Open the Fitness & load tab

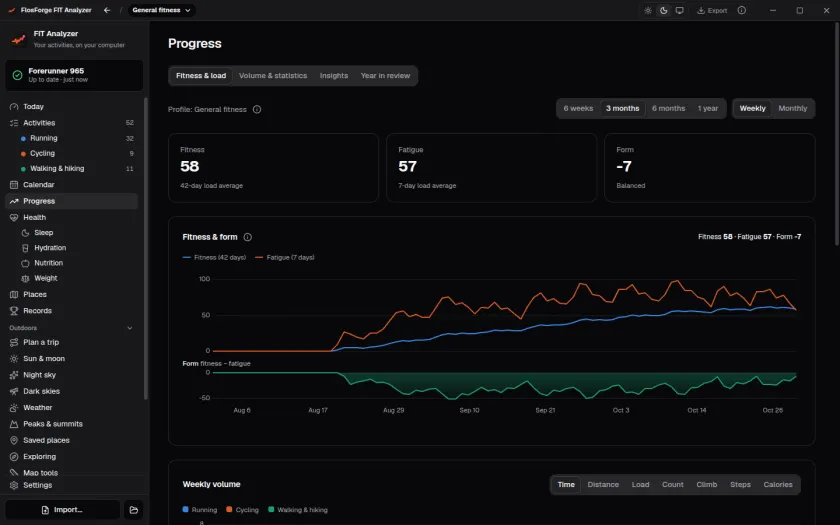pyautogui.click(x=201, y=76)
